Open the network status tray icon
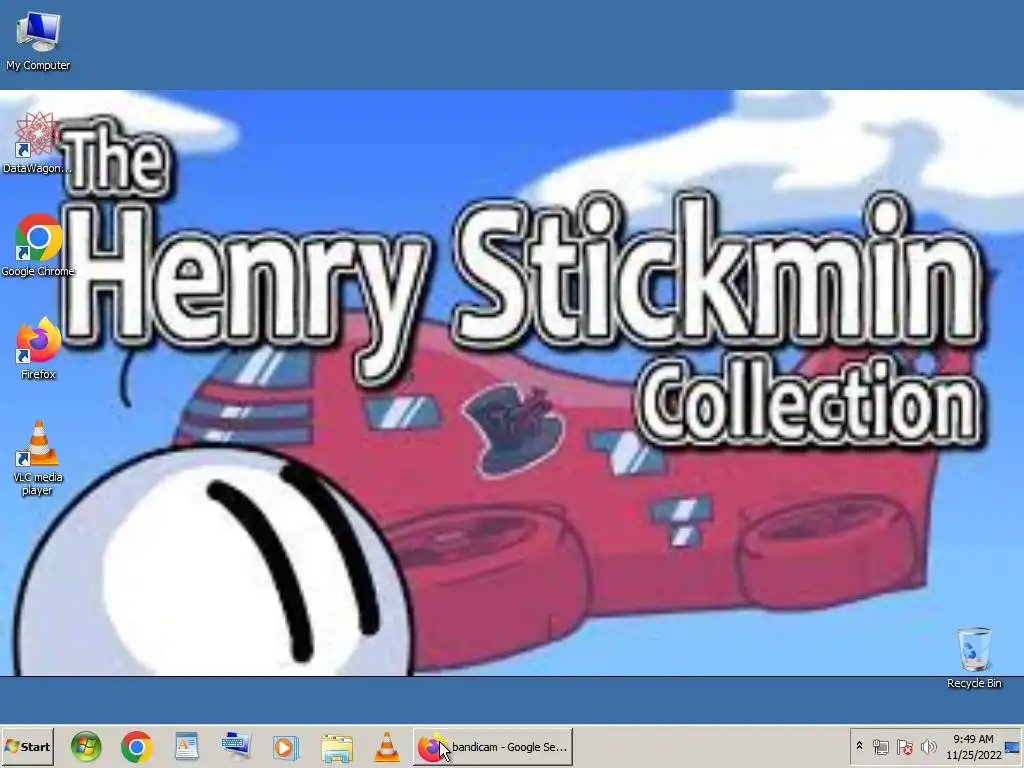Viewport: 1024px width, 768px height. point(881,747)
